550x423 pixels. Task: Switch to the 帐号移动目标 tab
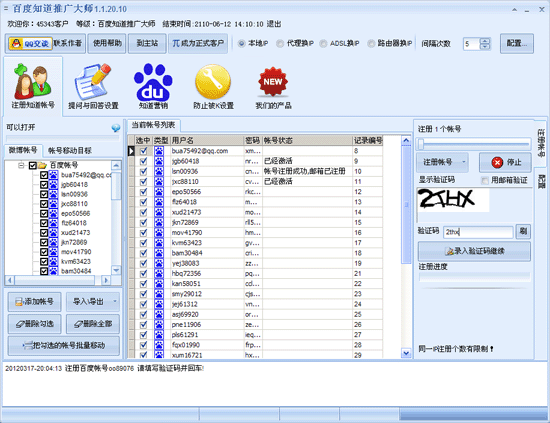point(69,151)
